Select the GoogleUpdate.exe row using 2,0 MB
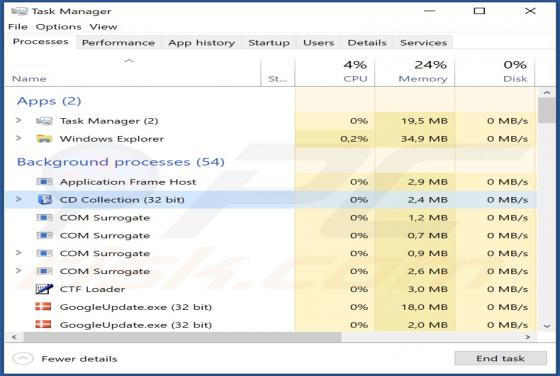The height and width of the screenshot is (376, 560). point(270,325)
